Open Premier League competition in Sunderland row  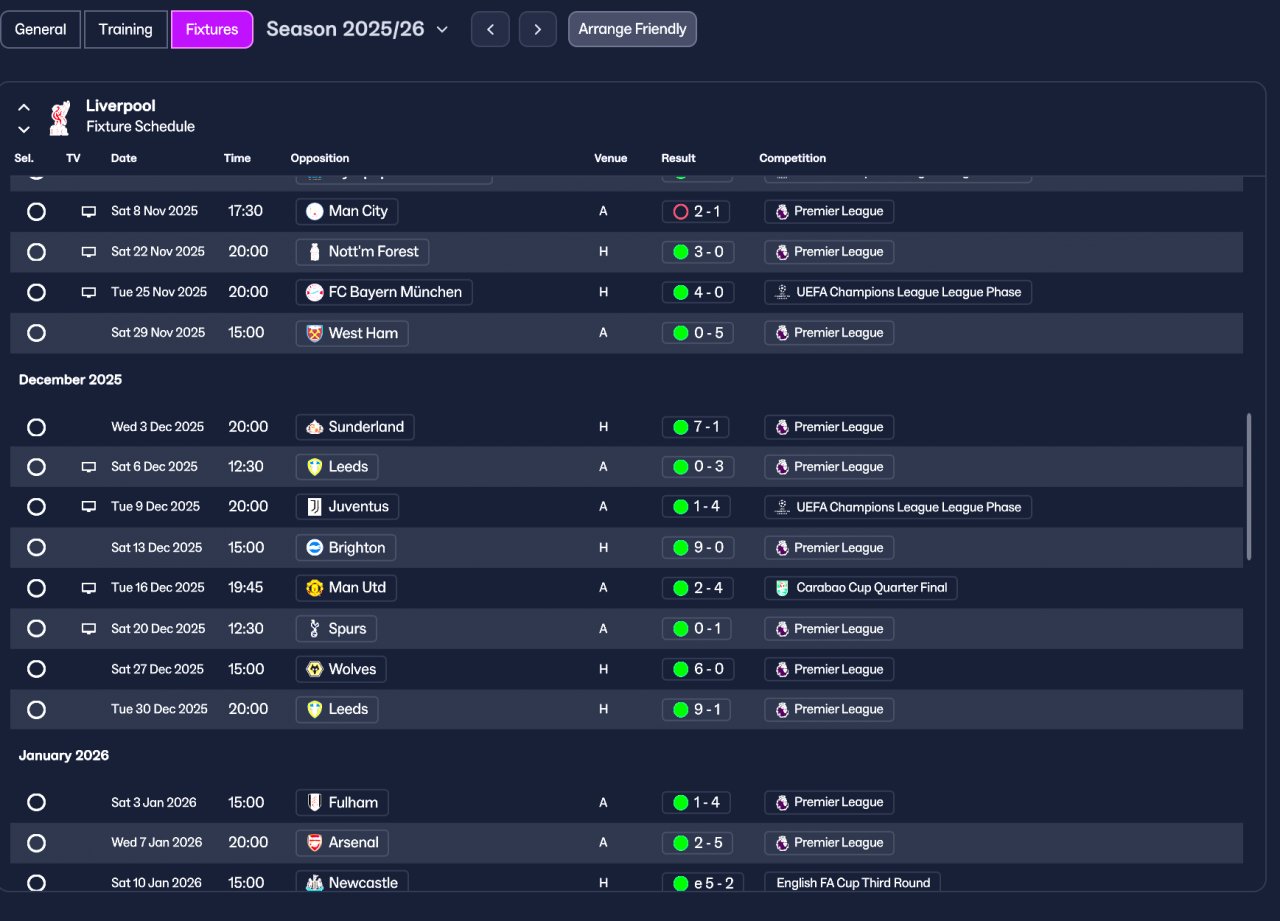click(829, 427)
